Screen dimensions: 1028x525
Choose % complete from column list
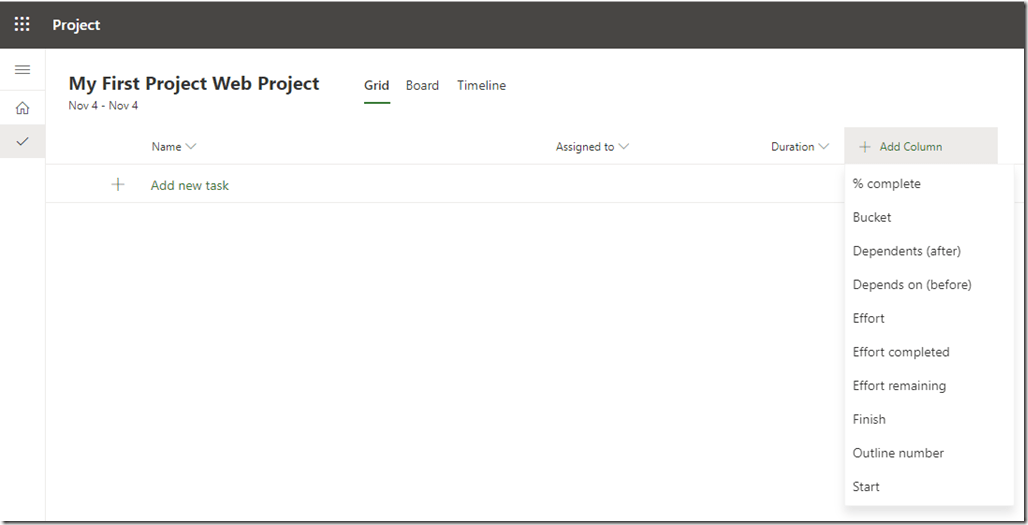(886, 184)
